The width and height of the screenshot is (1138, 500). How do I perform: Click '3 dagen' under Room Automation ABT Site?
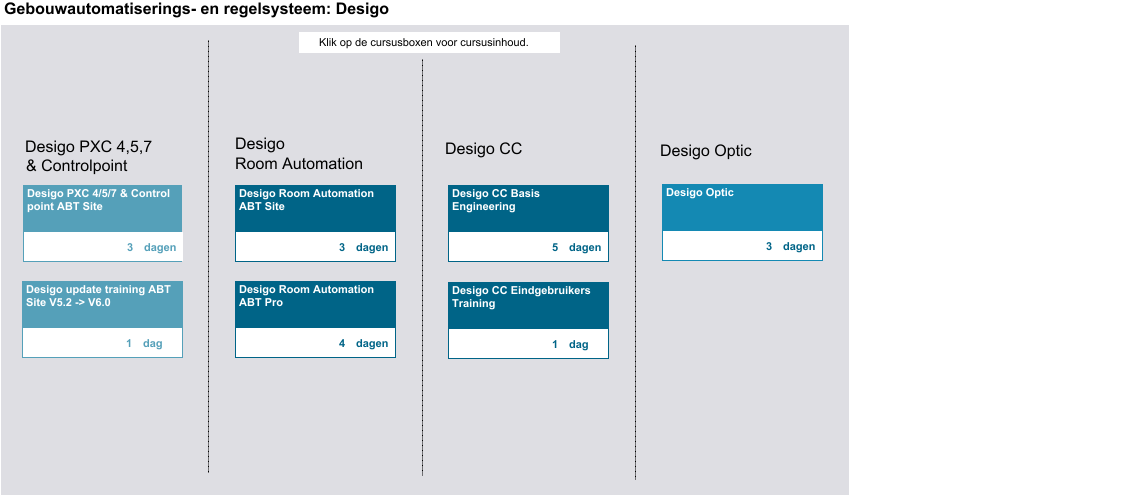coord(363,248)
